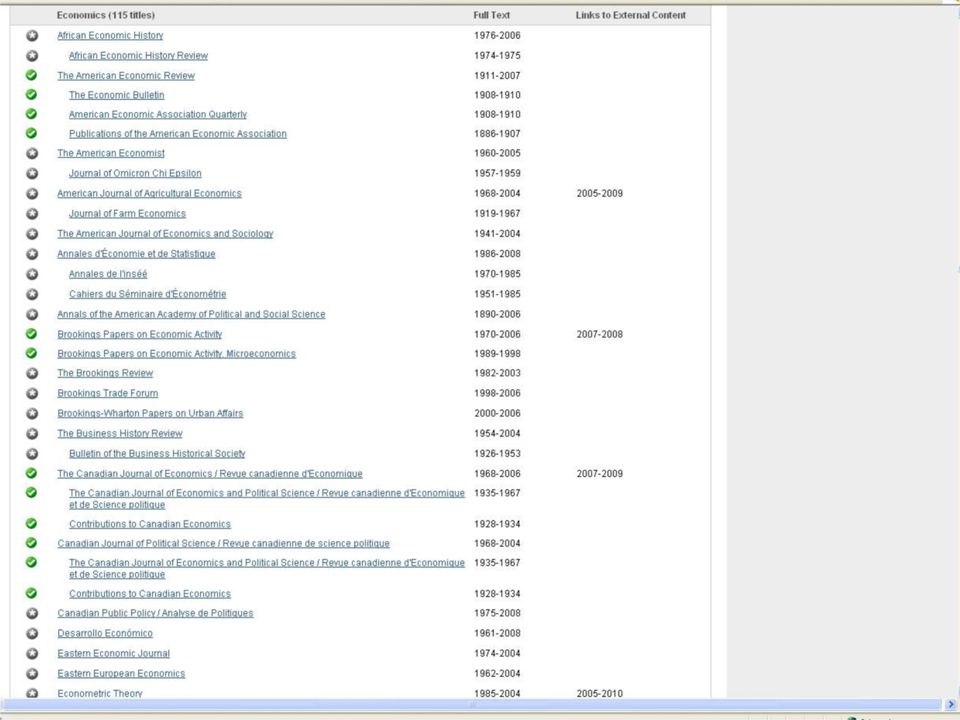The image size is (960, 720).
Task: Open the Cahiers du Séminaire d'Économétrie link
Action: [x=148, y=294]
